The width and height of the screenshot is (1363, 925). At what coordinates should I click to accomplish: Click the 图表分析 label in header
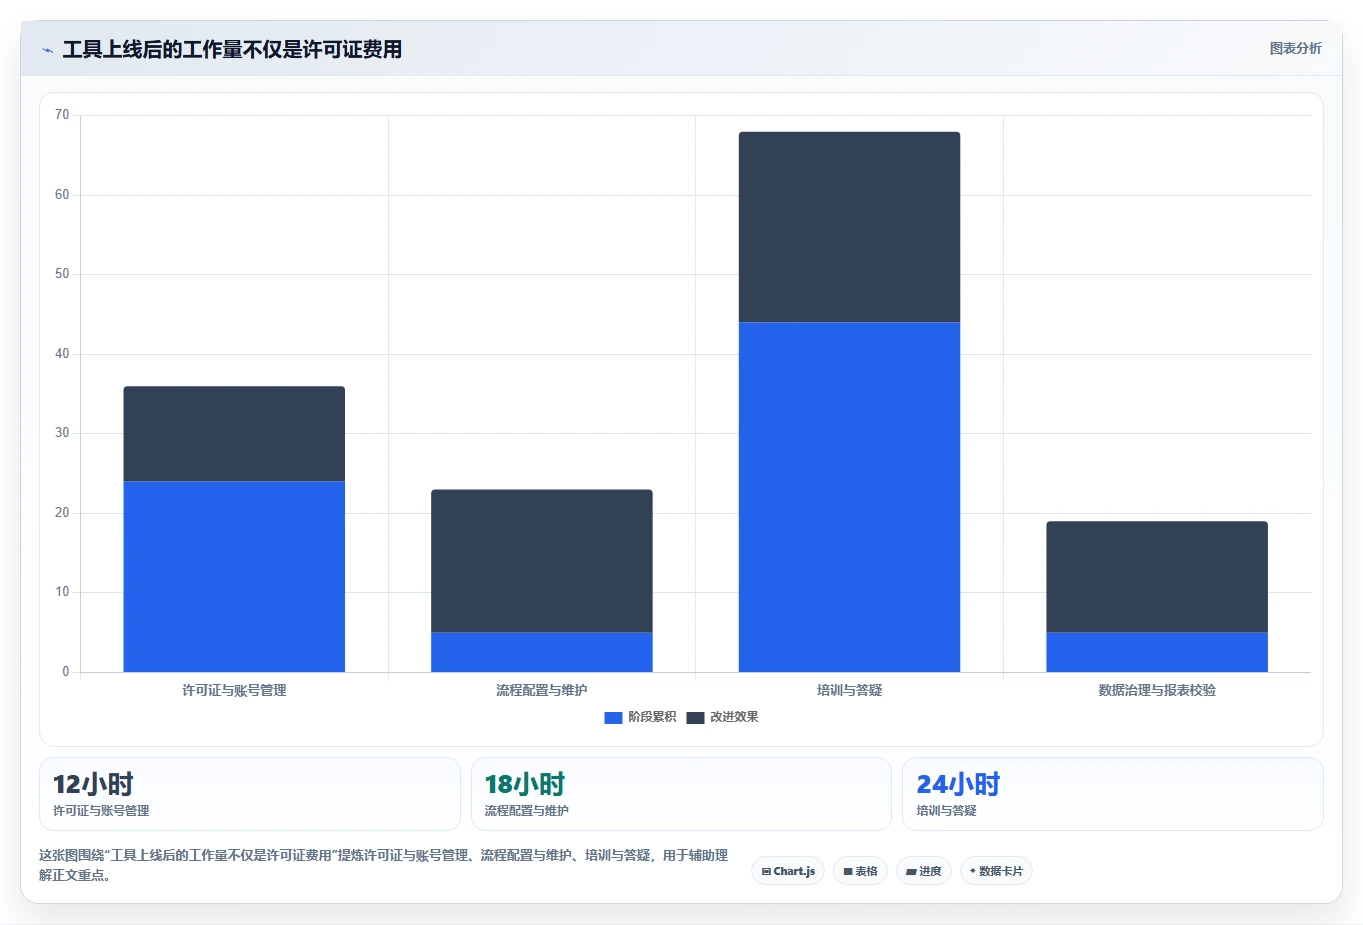tap(1295, 48)
